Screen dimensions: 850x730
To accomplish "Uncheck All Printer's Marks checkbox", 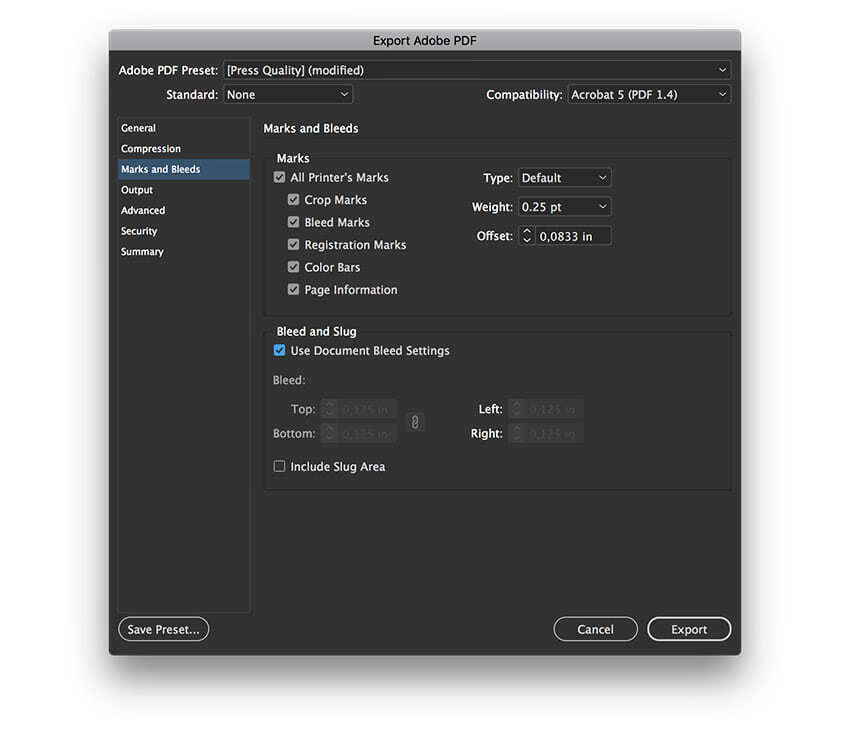I will coord(280,177).
